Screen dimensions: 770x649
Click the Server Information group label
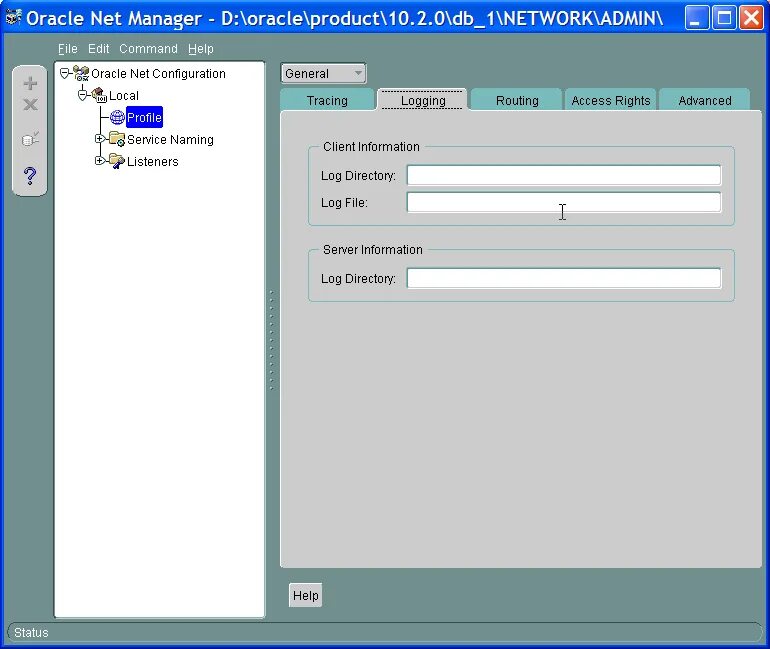tap(373, 249)
